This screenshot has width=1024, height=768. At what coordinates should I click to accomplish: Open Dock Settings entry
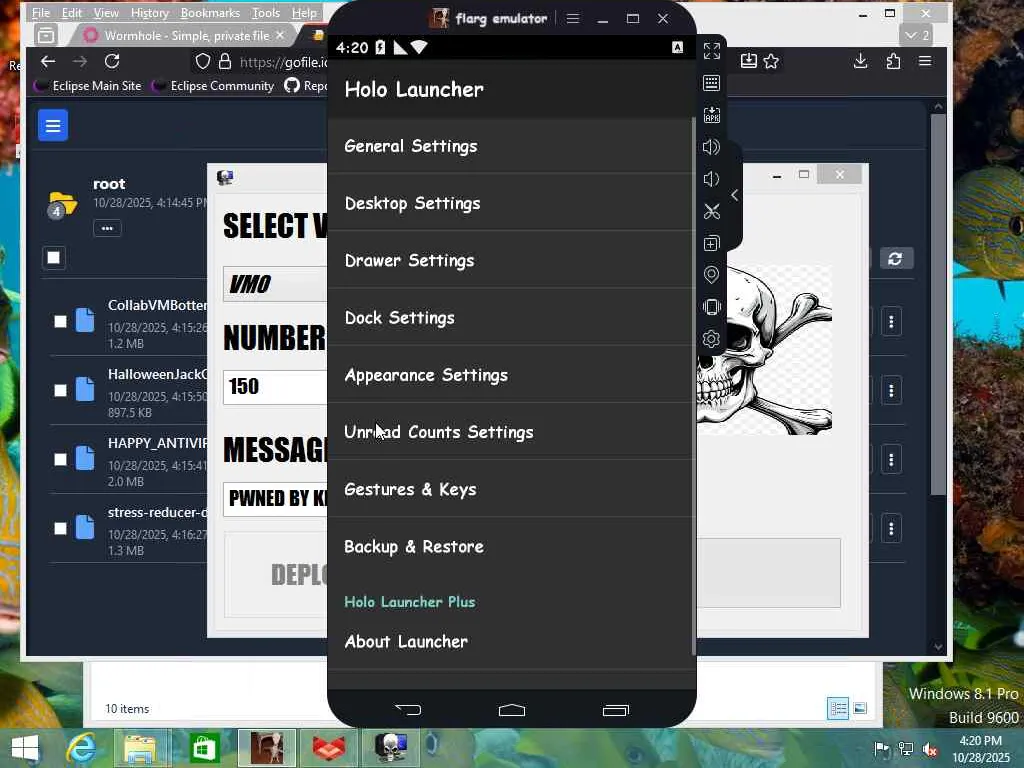coord(510,317)
